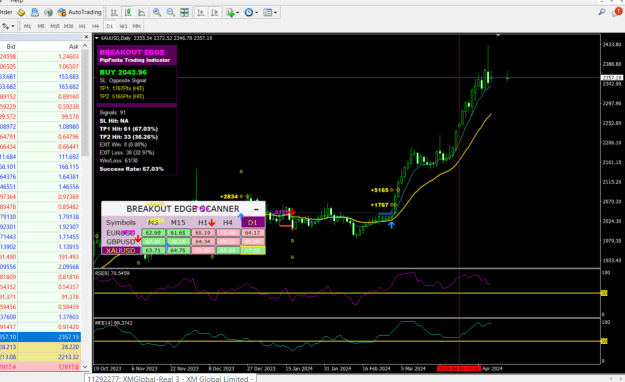Select the W1 timeframe

(123, 26)
